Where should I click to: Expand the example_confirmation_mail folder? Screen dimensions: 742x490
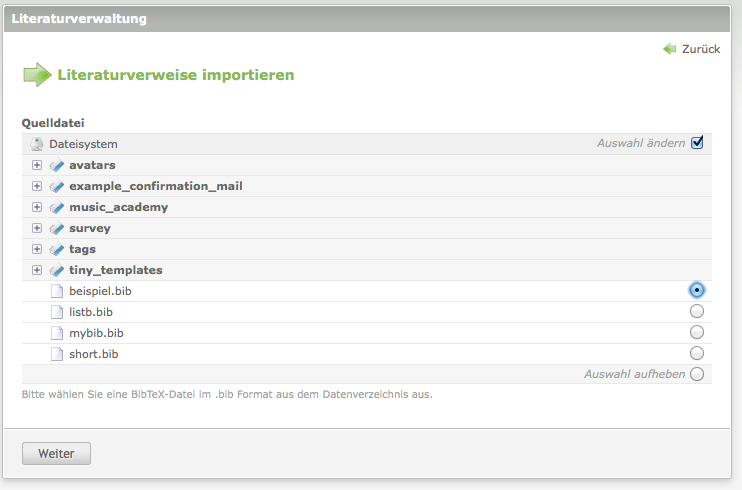coord(37,186)
